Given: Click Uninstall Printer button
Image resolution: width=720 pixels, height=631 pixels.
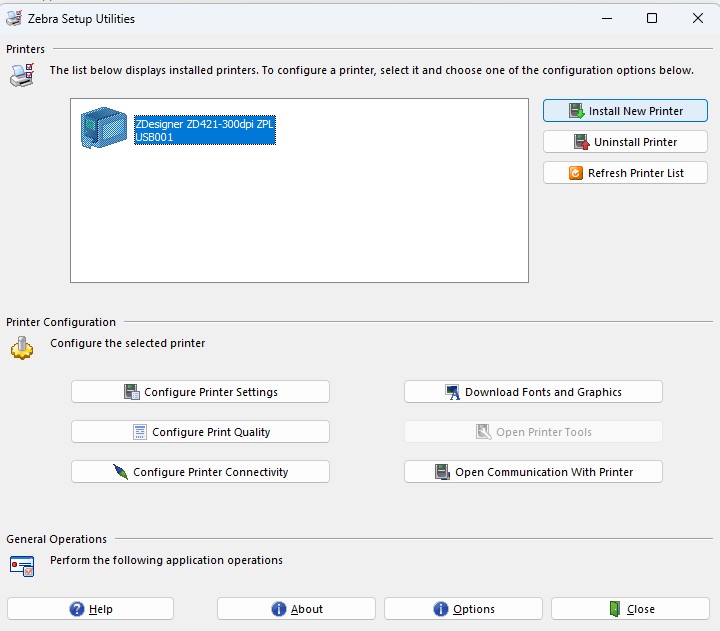Looking at the screenshot, I should click(625, 142).
